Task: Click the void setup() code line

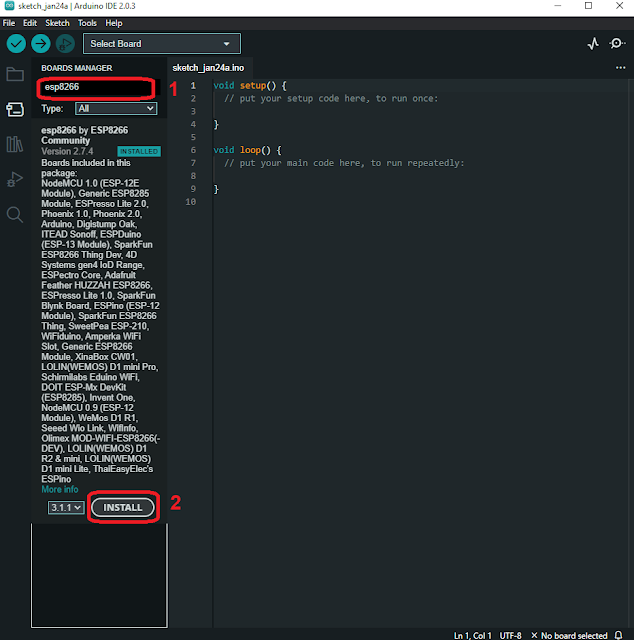Action: pos(250,86)
